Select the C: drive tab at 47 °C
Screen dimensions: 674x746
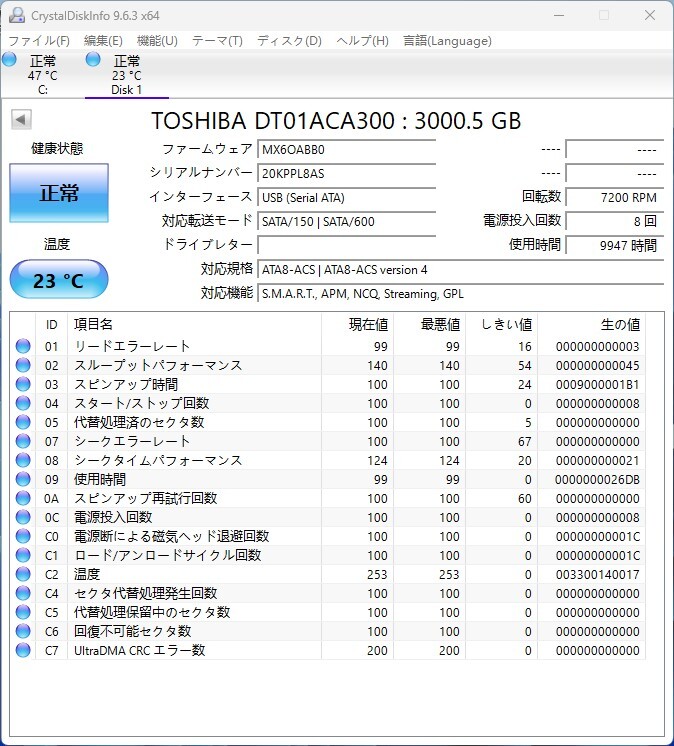coord(42,75)
